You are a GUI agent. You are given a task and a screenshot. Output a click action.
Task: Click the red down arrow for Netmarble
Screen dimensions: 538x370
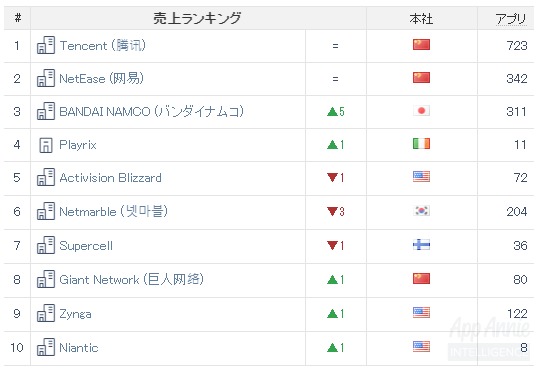click(332, 211)
